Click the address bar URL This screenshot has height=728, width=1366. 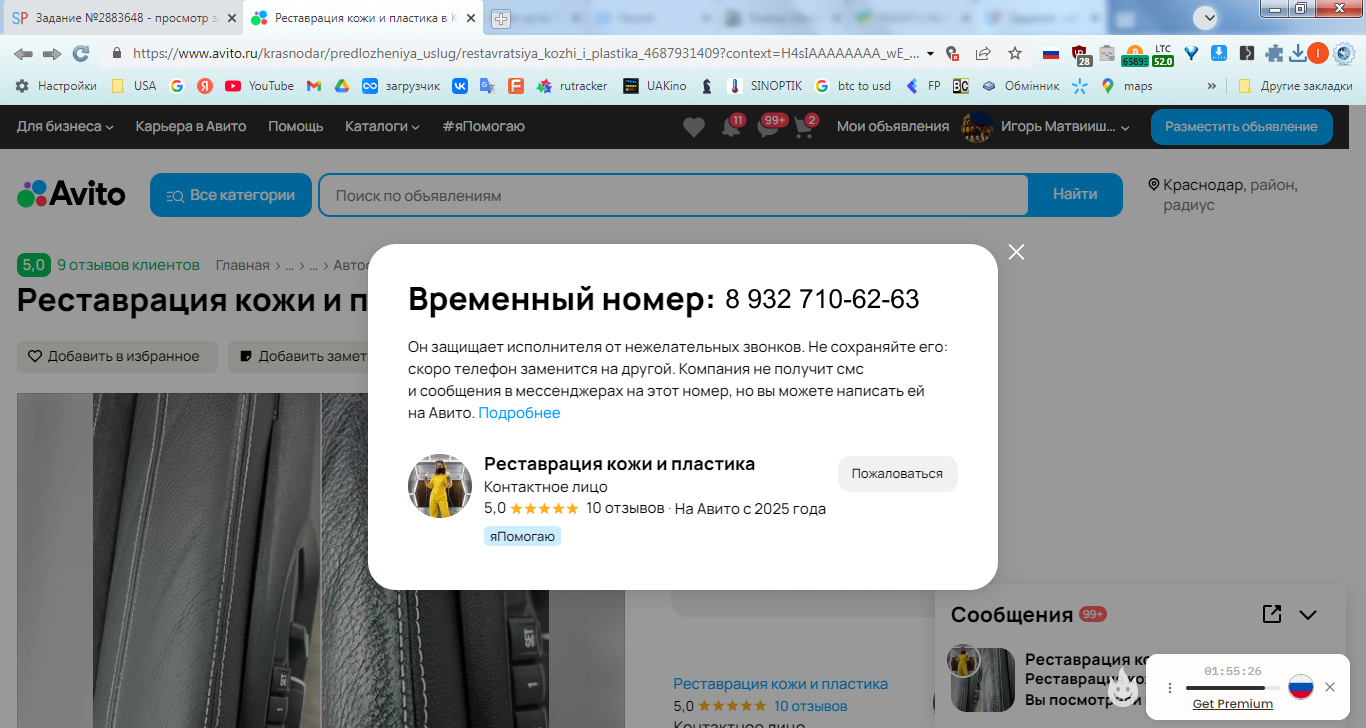525,53
